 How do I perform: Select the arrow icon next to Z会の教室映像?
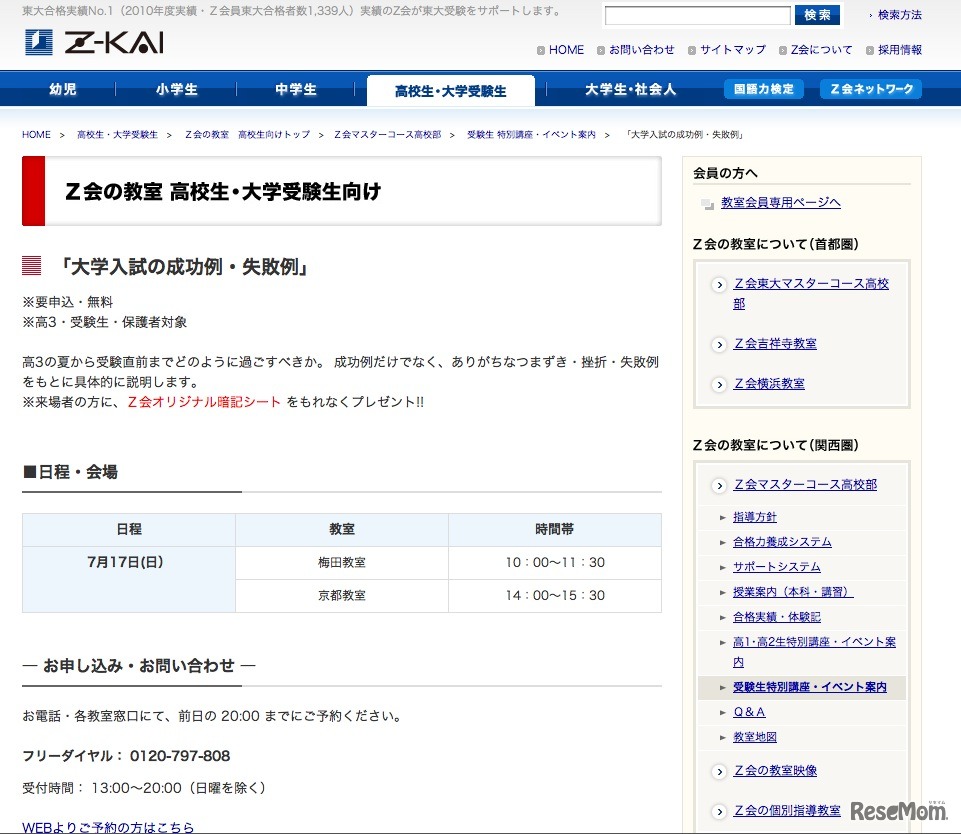tap(719, 770)
